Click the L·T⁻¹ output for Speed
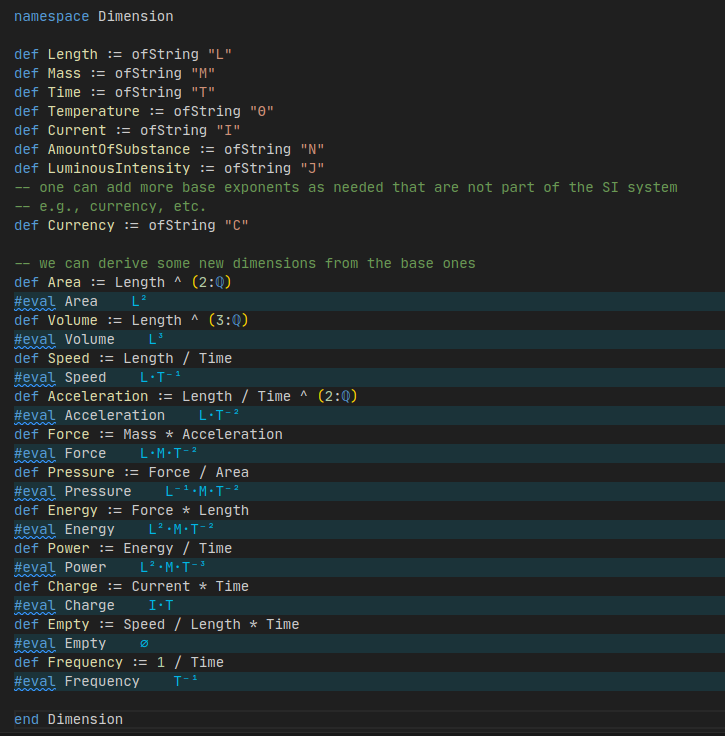 160,377
